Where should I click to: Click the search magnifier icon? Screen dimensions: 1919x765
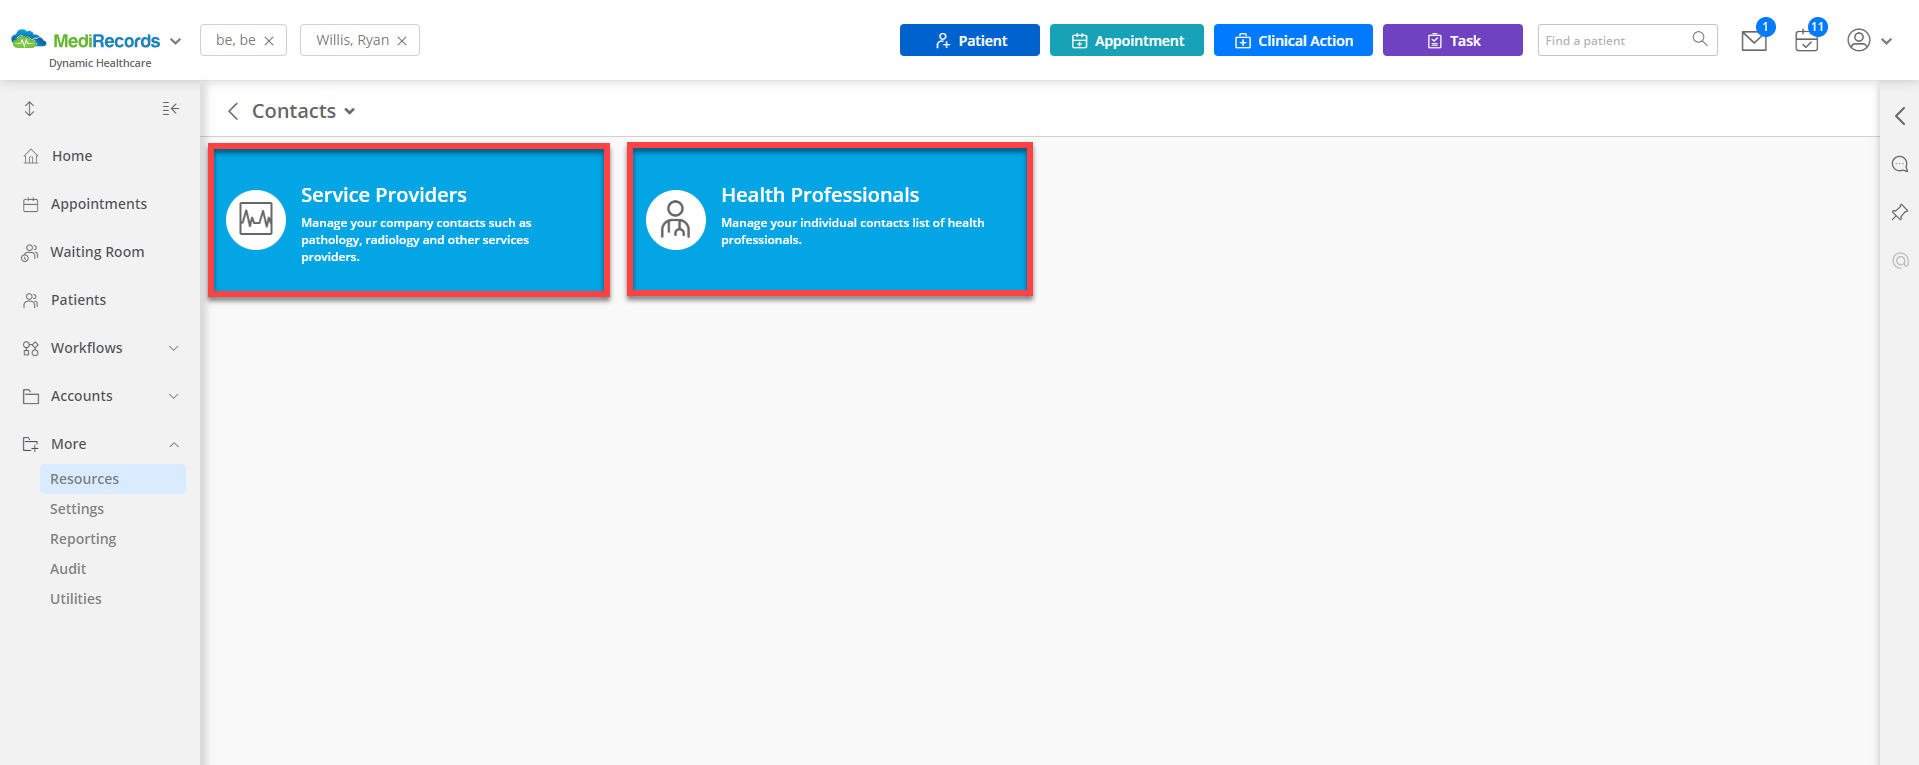point(1700,39)
